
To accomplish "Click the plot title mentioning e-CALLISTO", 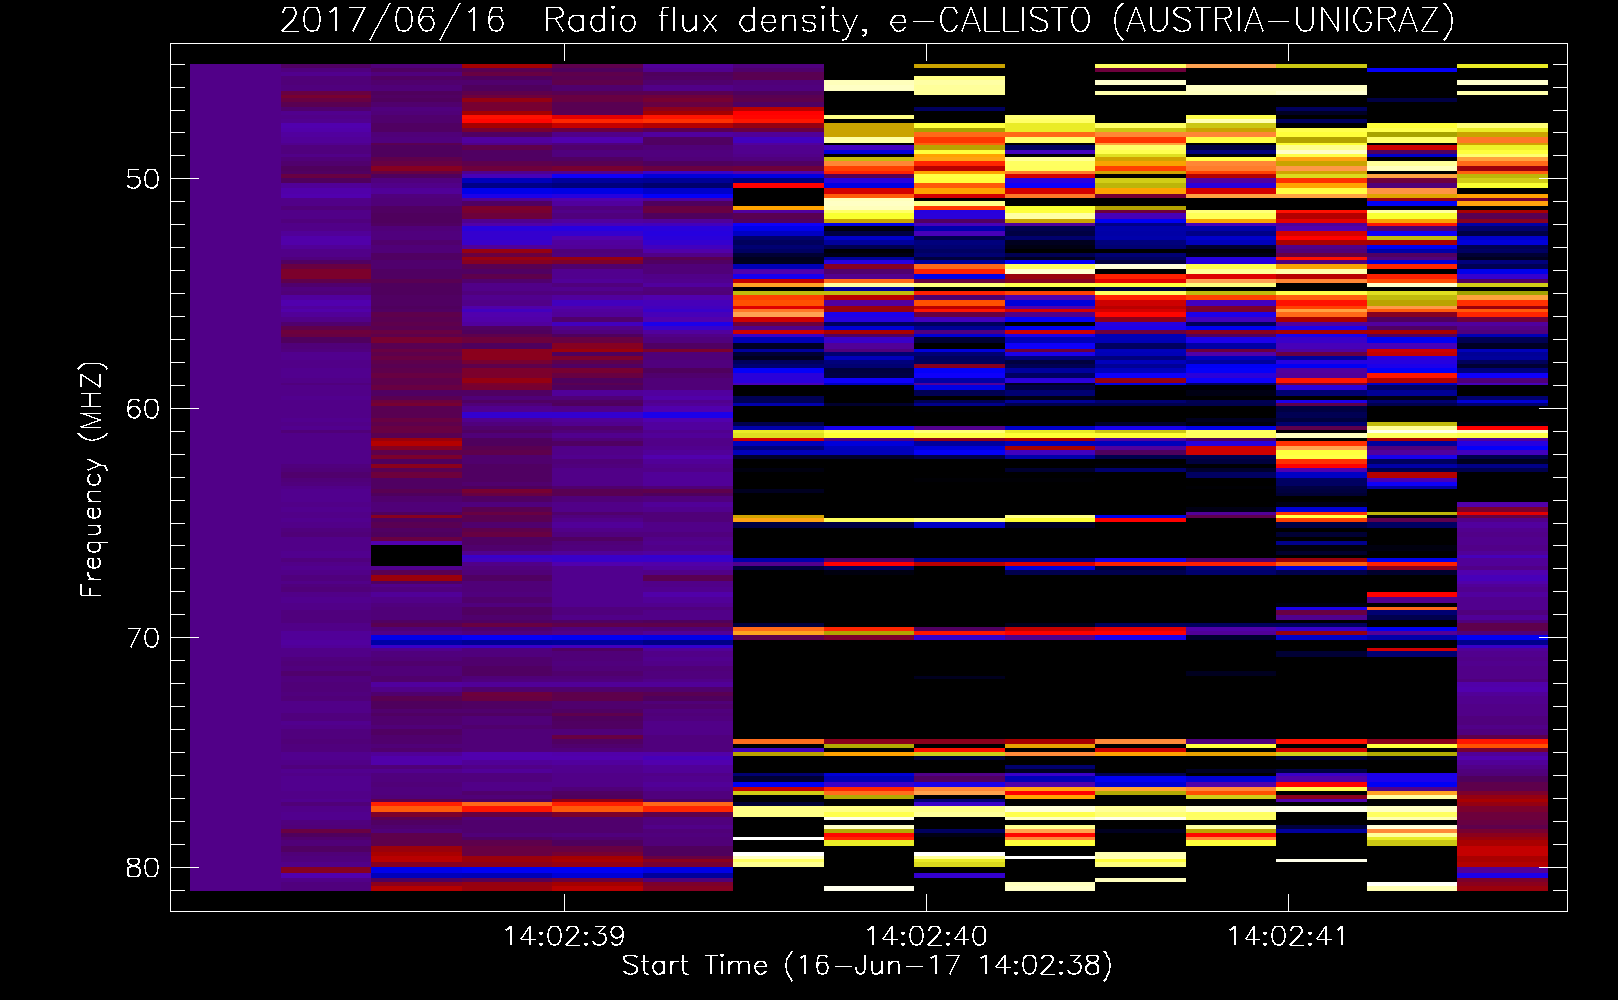I will 867,21.
